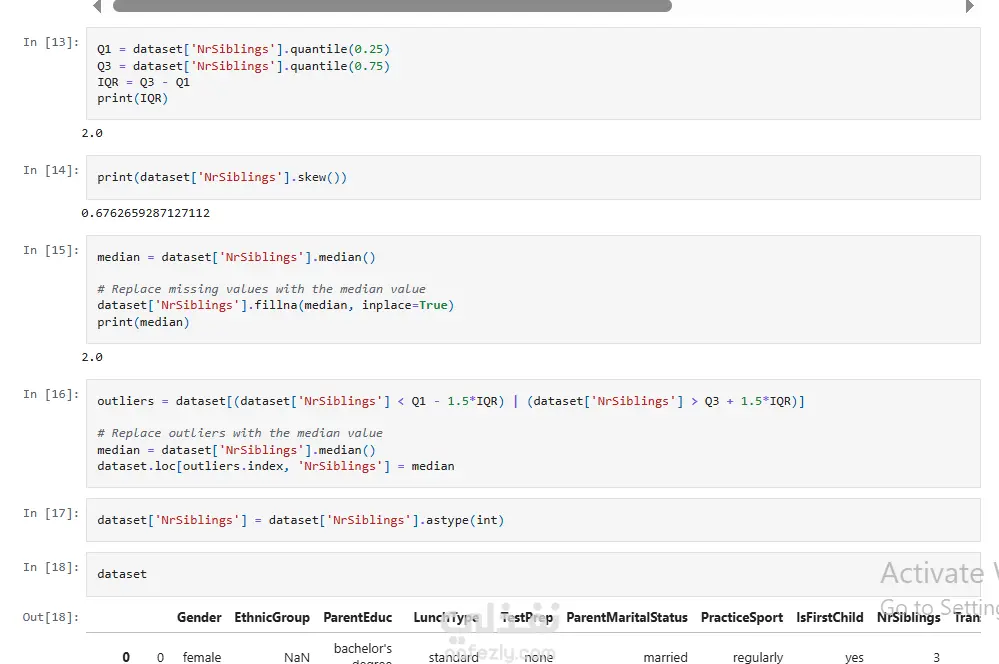Click inside code cell In [18] dataset
The height and width of the screenshot is (664, 999).
click(533, 574)
